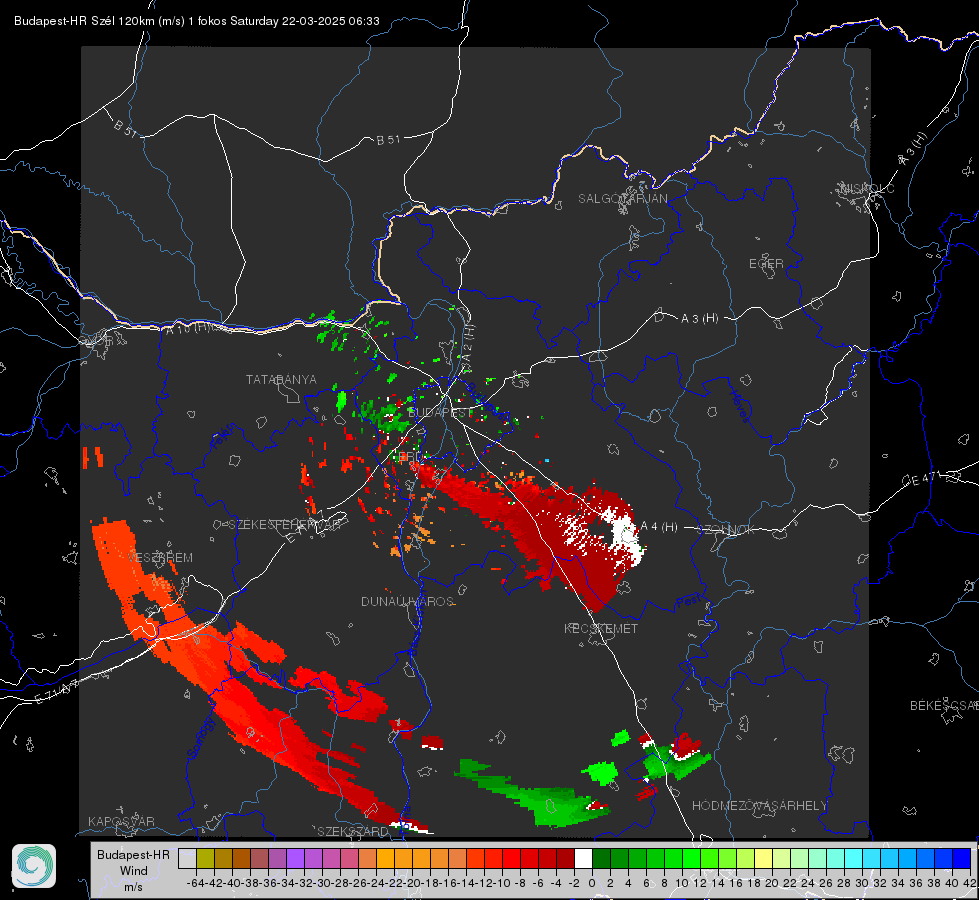Click the TATABÁNYA city label
979x900 pixels.
click(x=281, y=380)
